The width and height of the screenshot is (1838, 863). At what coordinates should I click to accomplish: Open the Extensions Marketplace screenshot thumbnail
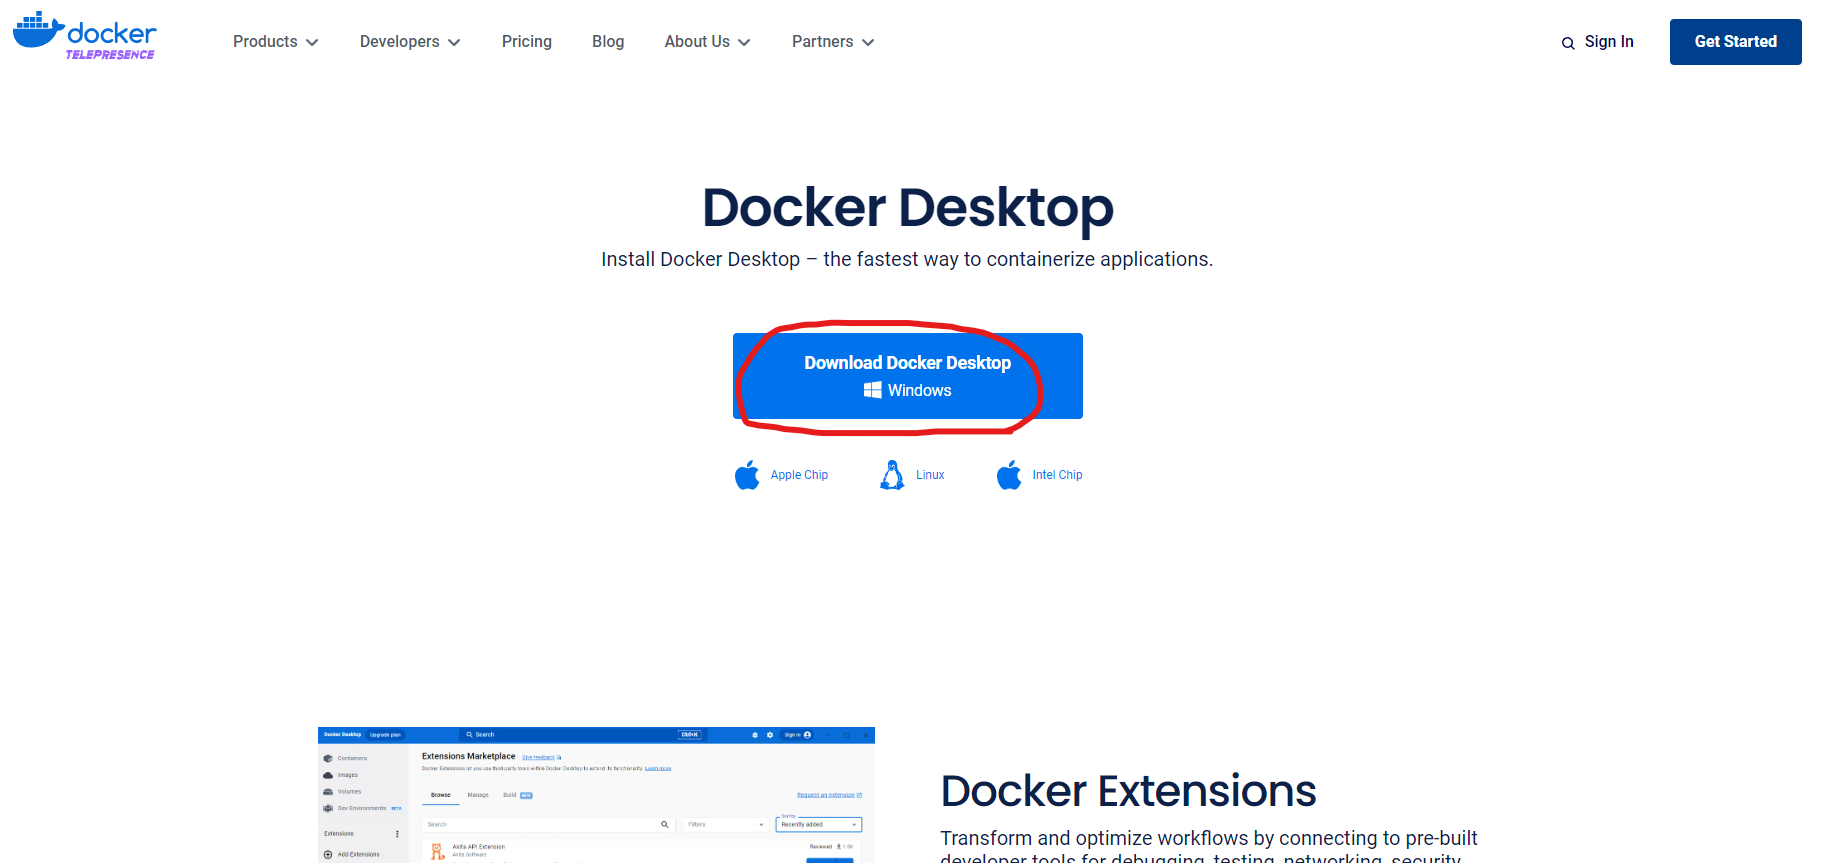click(x=596, y=795)
